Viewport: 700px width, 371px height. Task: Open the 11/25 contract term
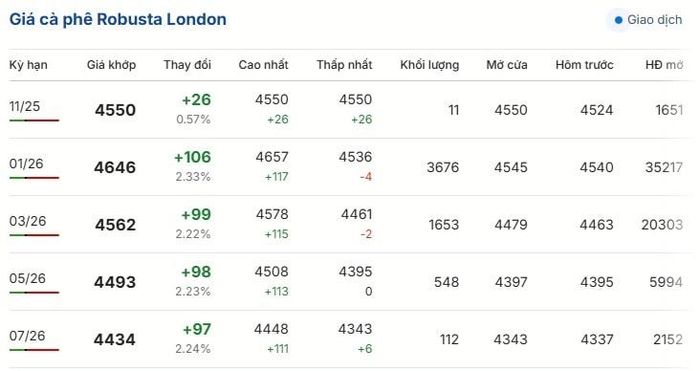coord(25,106)
